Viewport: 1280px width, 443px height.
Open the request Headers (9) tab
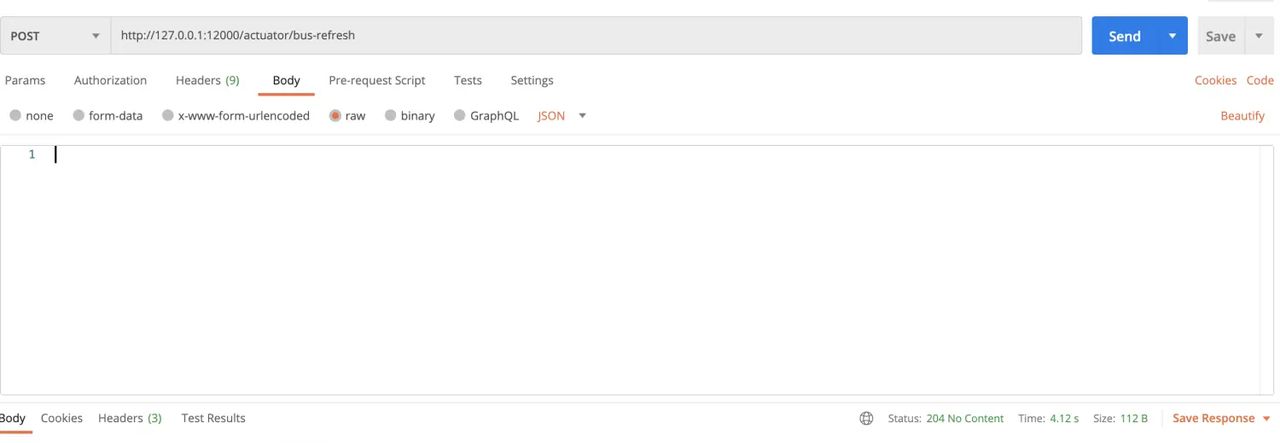pyautogui.click(x=207, y=80)
